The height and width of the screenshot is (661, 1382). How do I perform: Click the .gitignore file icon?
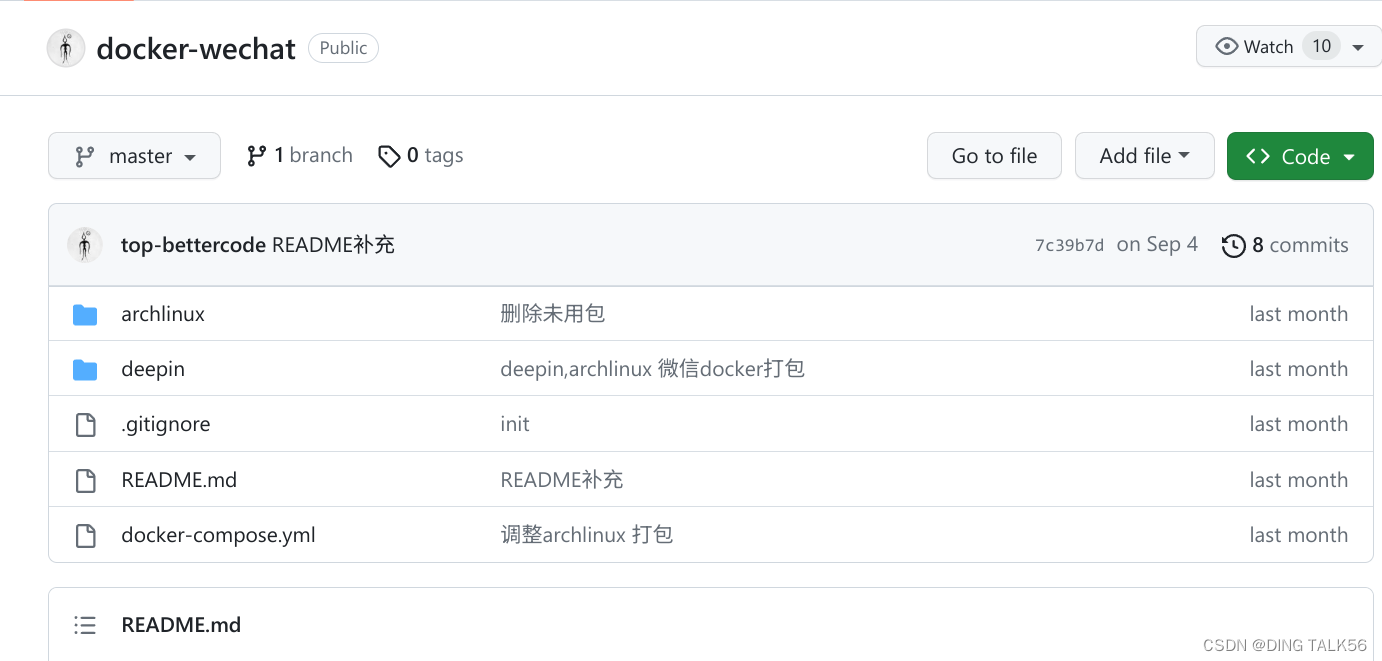pyautogui.click(x=85, y=424)
